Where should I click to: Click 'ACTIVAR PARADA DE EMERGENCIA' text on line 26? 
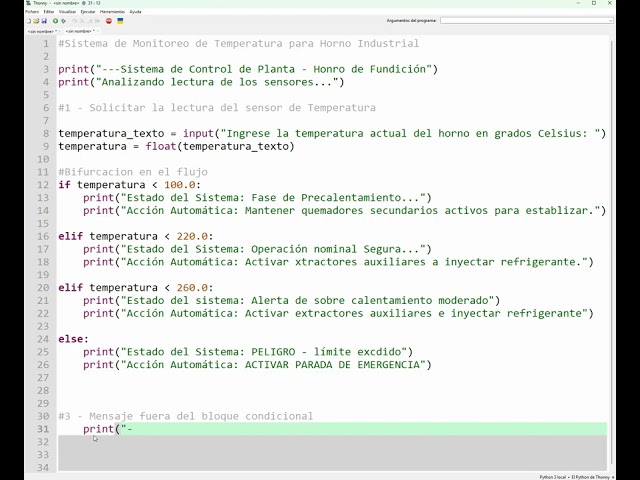pyautogui.click(x=332, y=364)
